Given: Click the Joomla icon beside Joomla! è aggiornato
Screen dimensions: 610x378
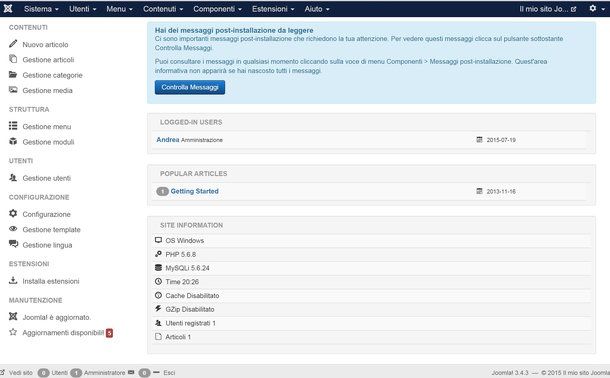Looking at the screenshot, I should (13, 316).
